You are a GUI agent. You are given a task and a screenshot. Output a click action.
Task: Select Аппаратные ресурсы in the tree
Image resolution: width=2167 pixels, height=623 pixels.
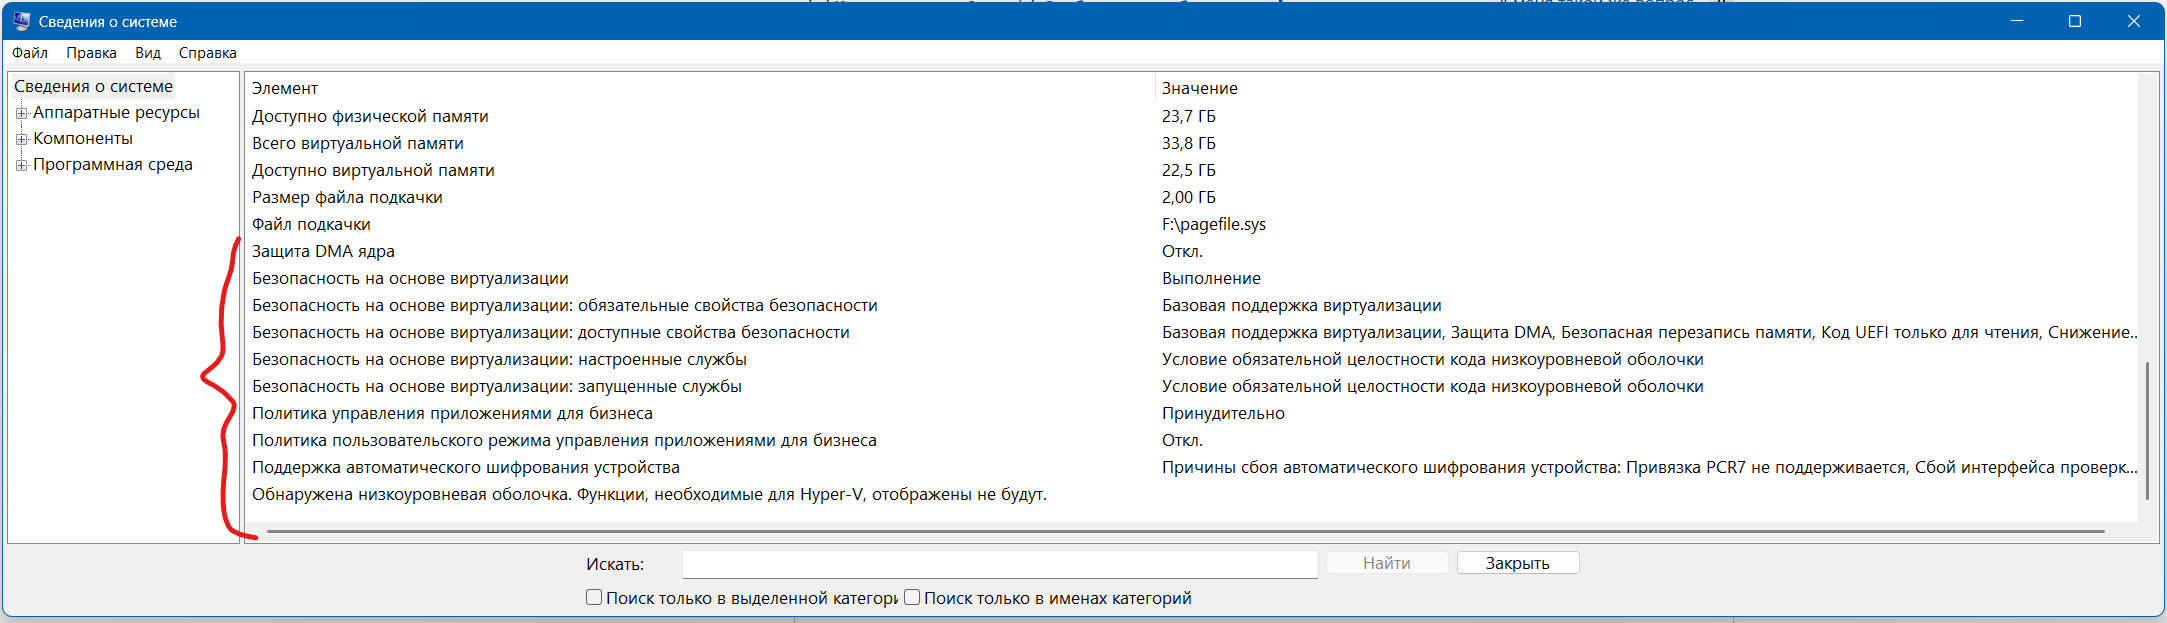pyautogui.click(x=116, y=112)
